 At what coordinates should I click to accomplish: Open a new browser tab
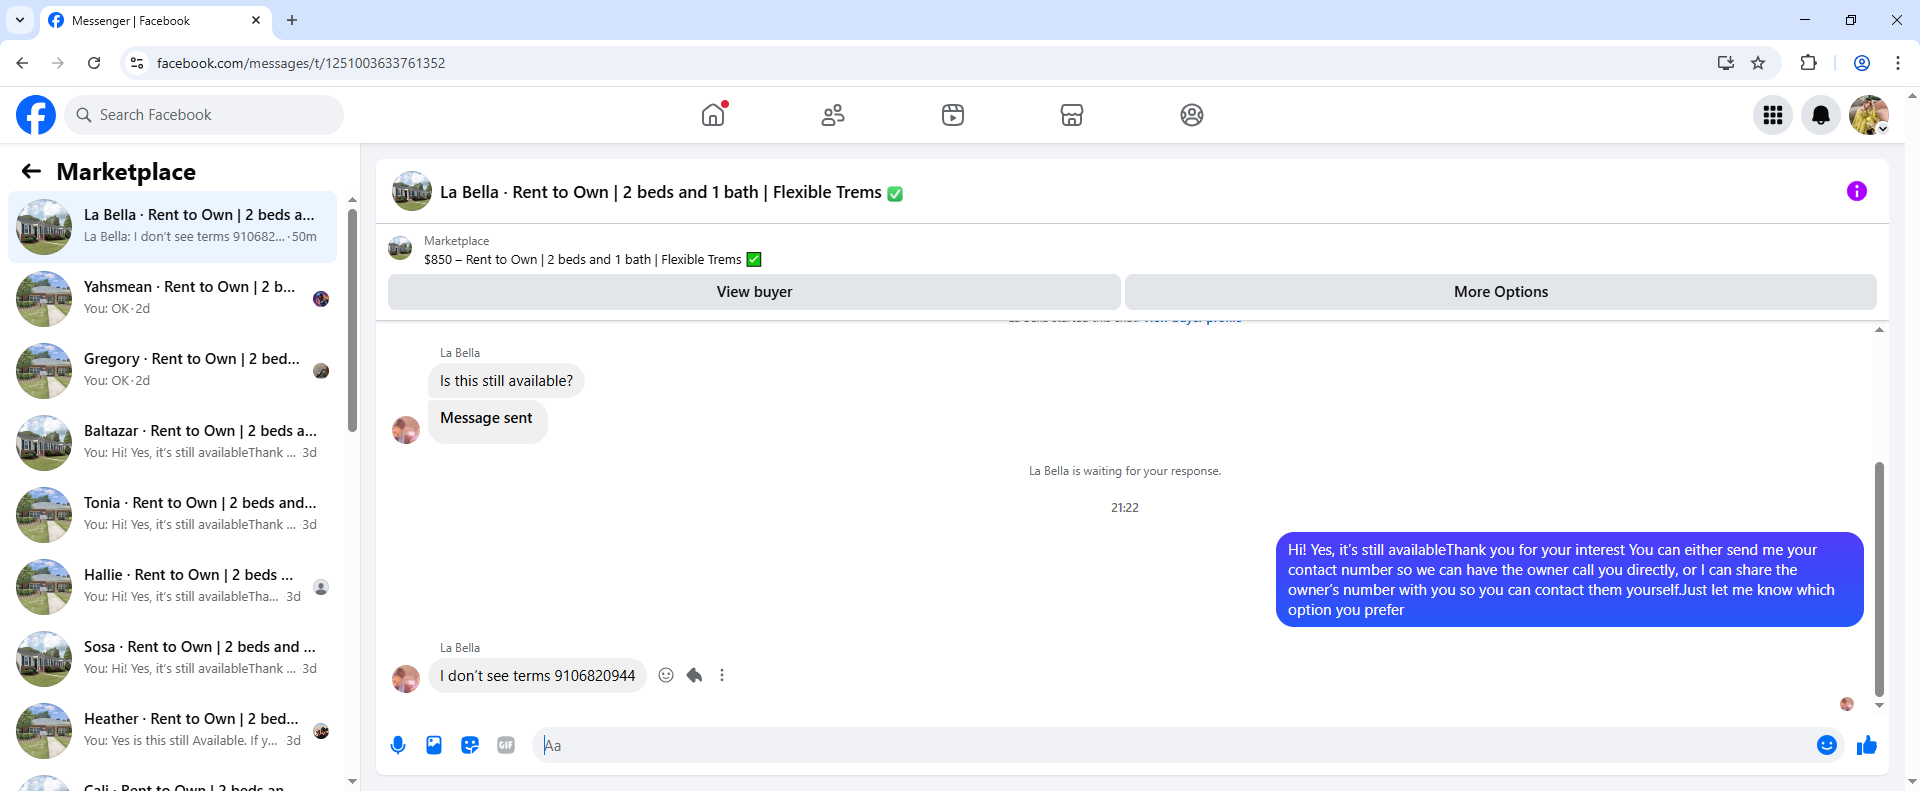coord(292,20)
